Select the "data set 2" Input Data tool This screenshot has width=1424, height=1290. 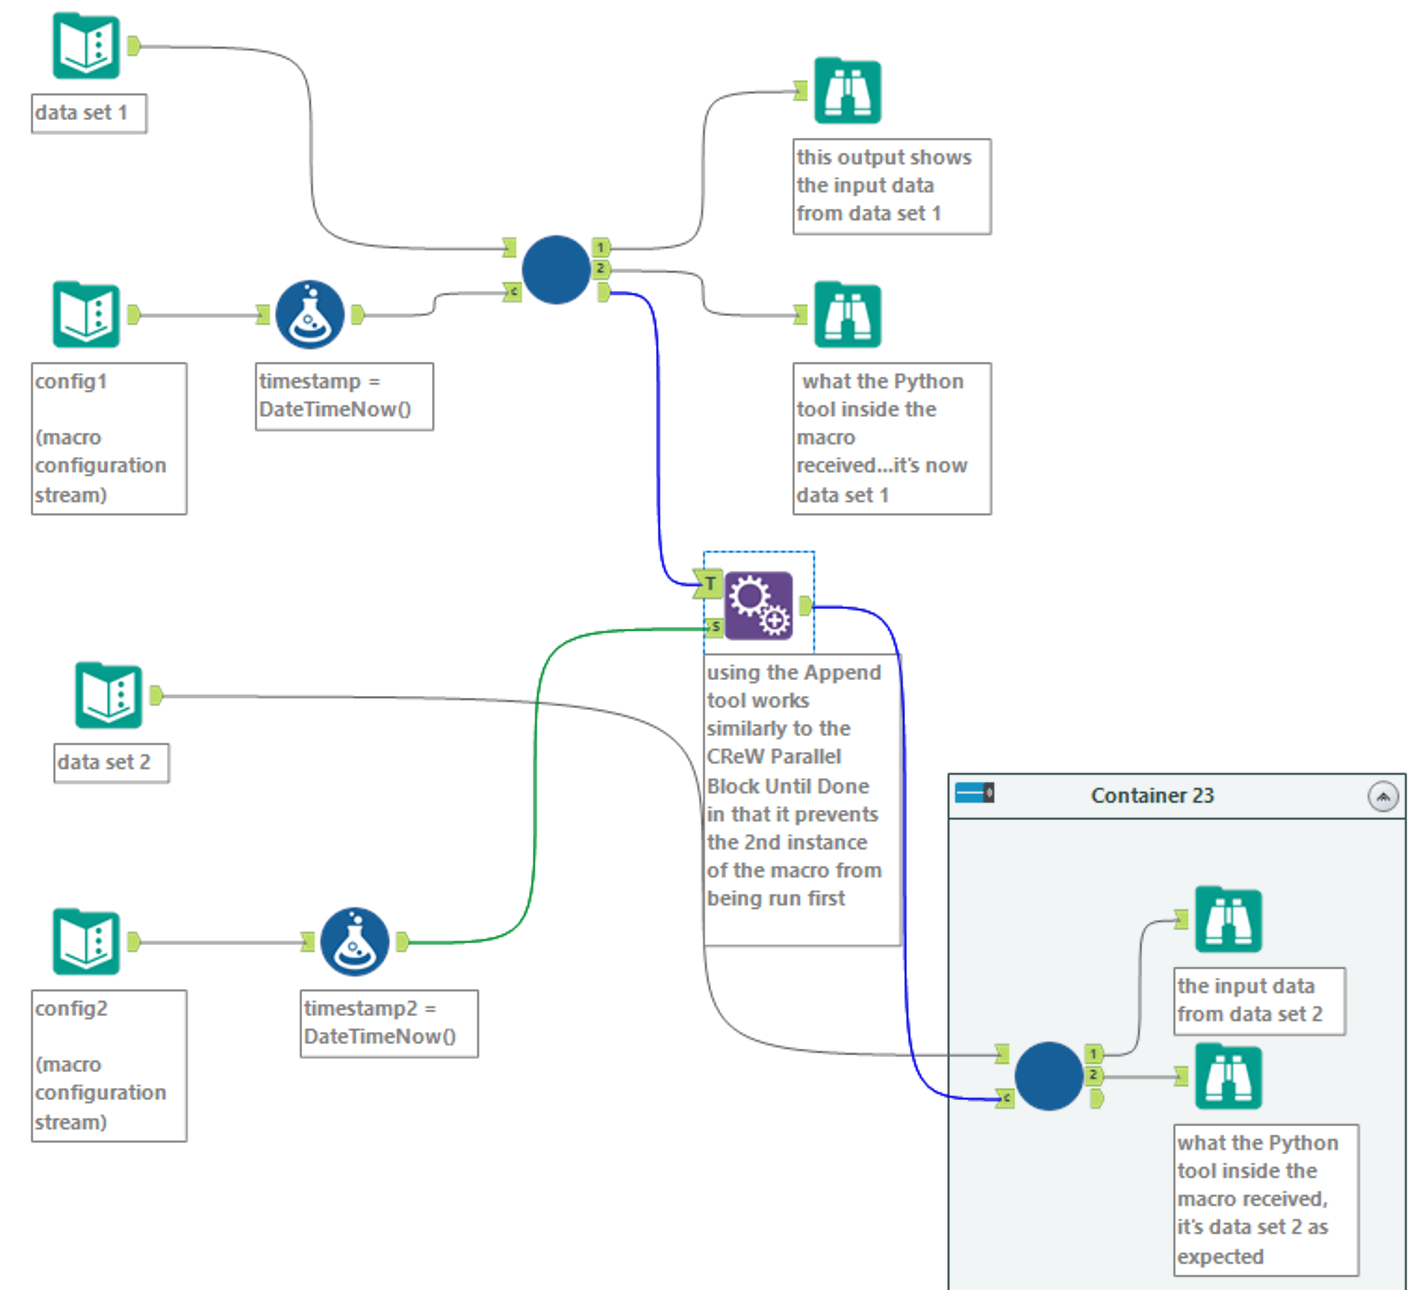click(x=108, y=694)
